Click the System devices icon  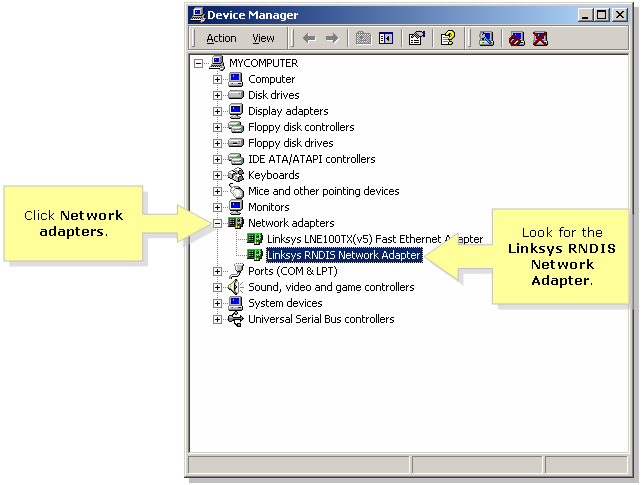(x=236, y=303)
